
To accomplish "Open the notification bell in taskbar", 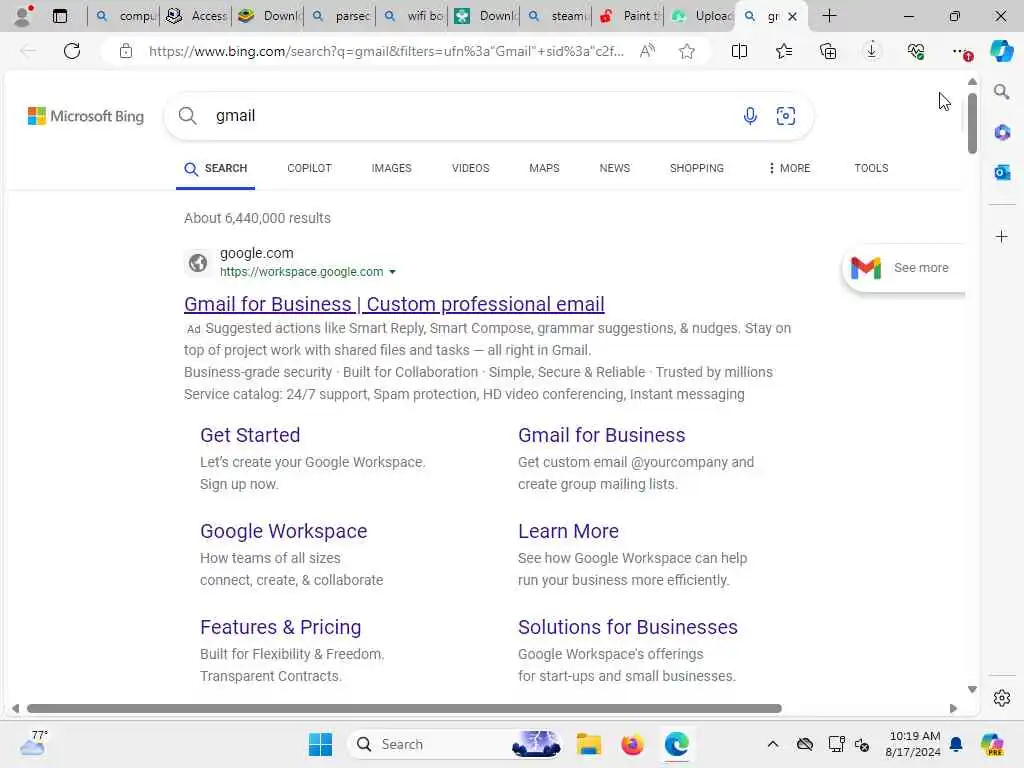I will click(956, 744).
